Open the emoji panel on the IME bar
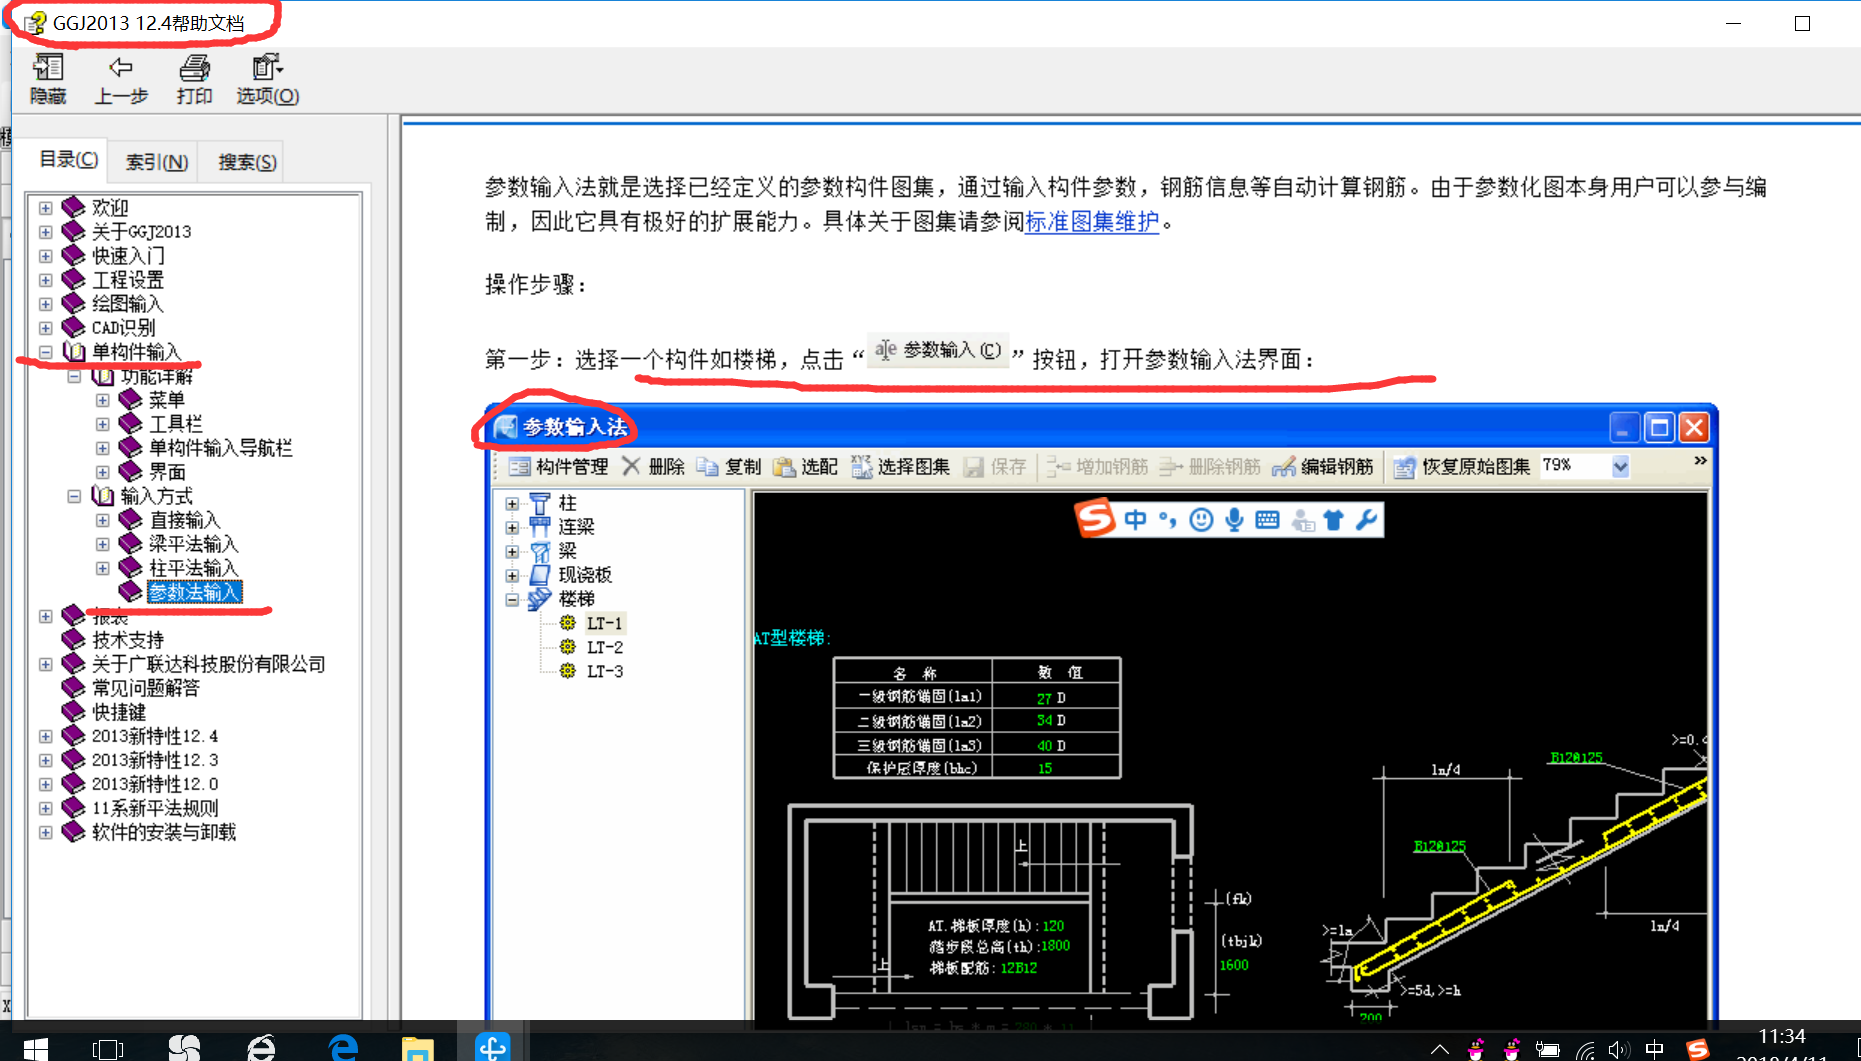 click(1202, 519)
